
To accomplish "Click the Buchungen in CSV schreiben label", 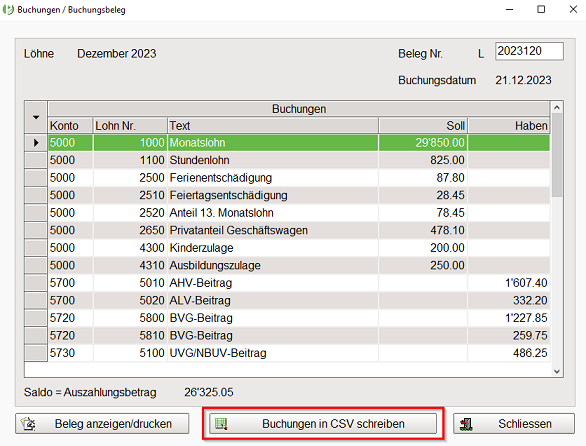I will (333, 424).
